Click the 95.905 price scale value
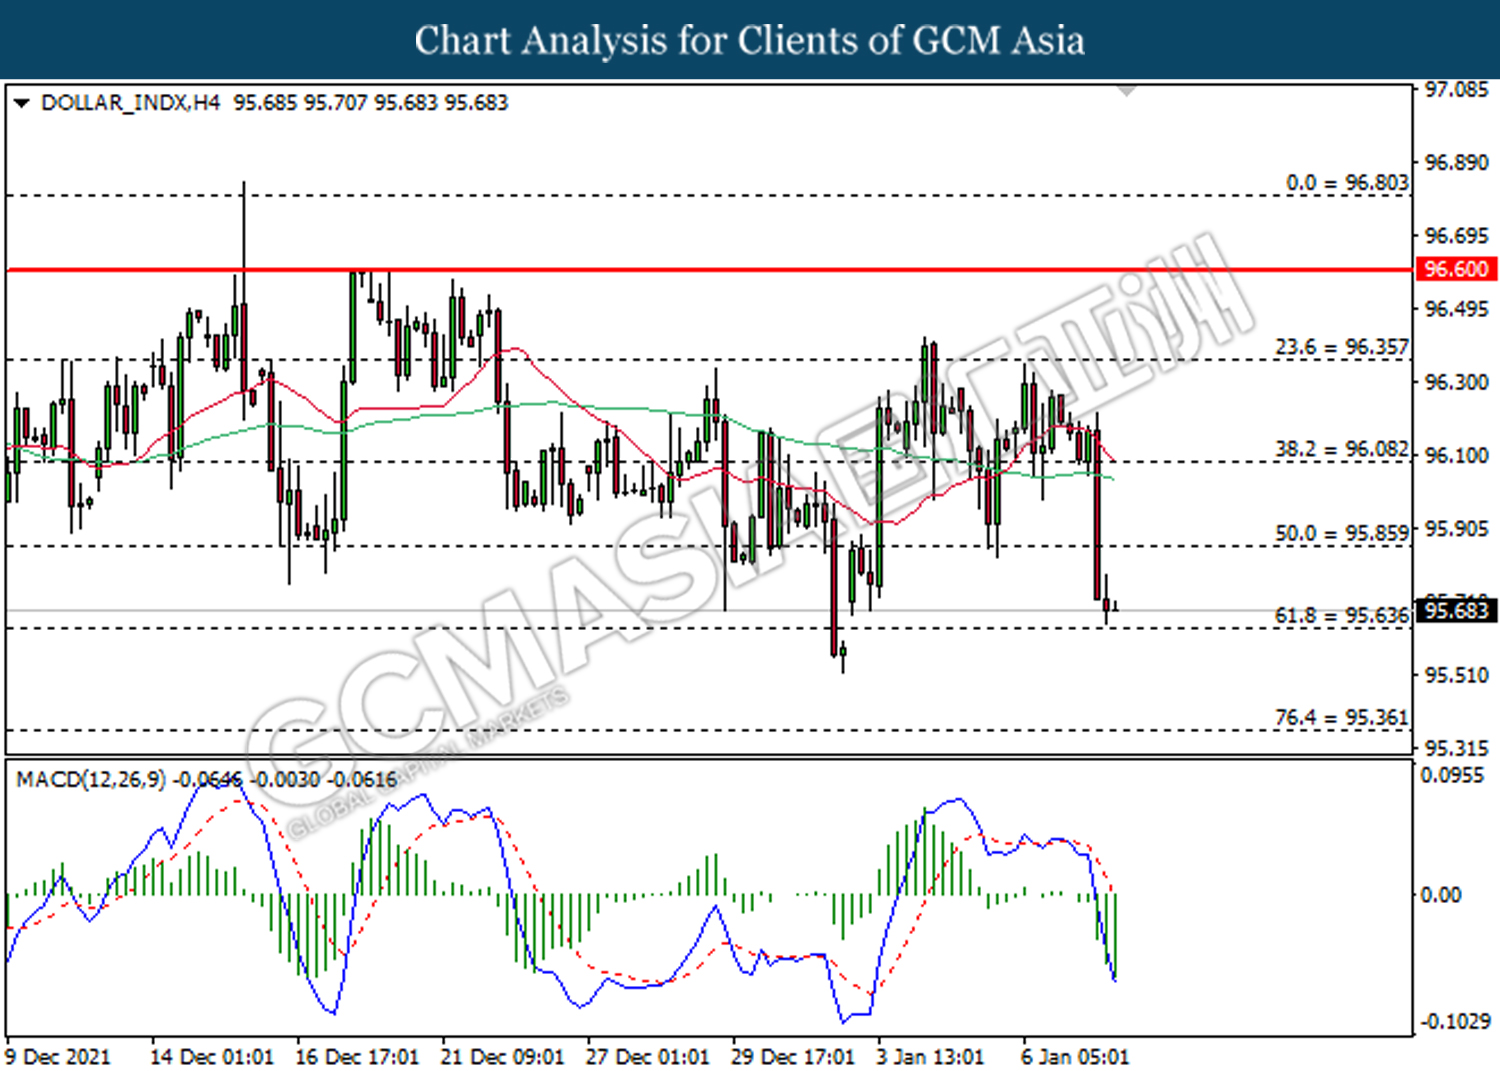This screenshot has height=1071, width=1500. (1456, 528)
